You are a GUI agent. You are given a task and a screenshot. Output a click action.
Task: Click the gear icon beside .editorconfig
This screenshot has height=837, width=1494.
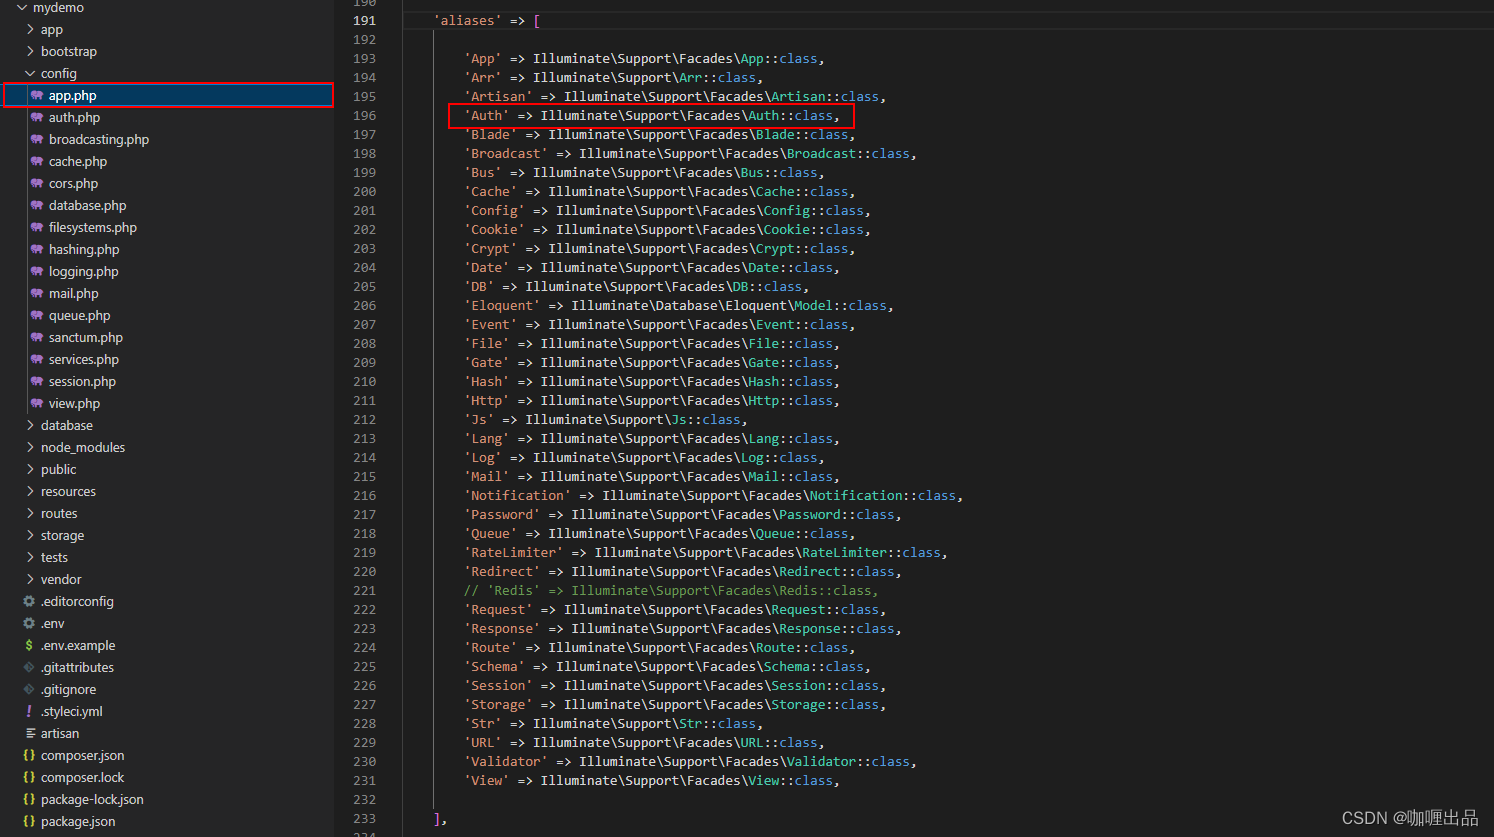pyautogui.click(x=30, y=601)
